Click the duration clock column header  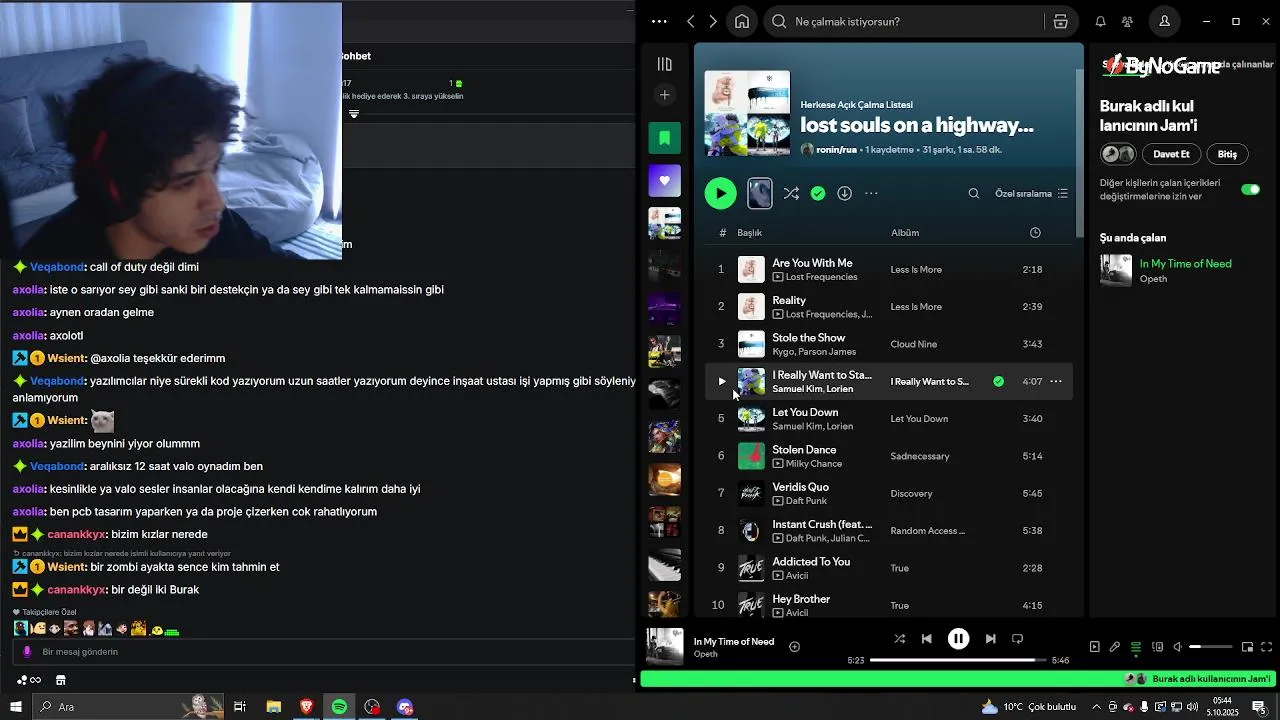pyautogui.click(x=1035, y=233)
